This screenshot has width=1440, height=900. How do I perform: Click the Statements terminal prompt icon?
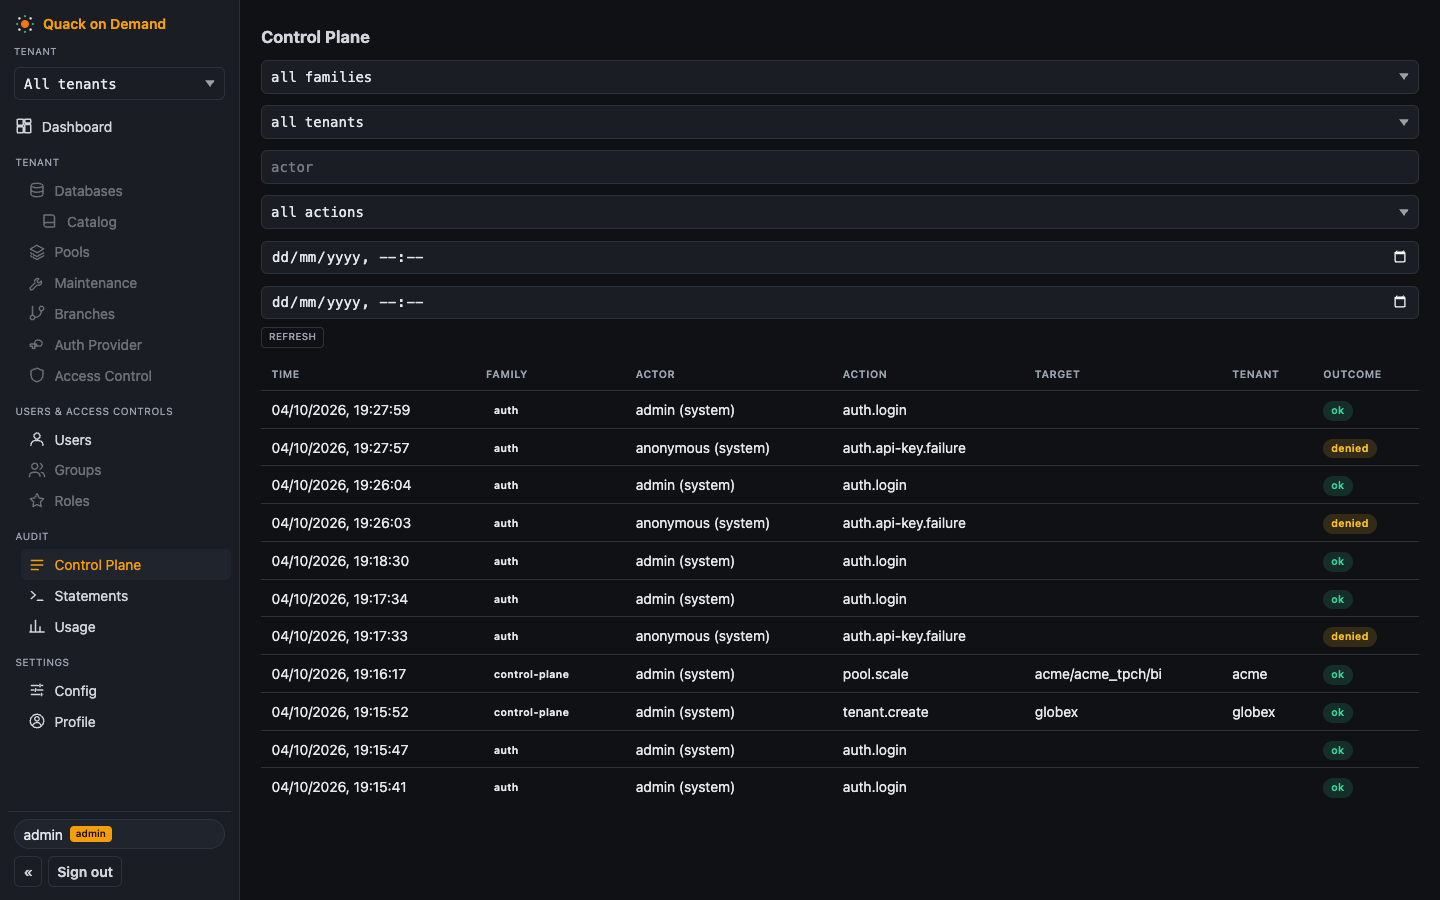(37, 595)
